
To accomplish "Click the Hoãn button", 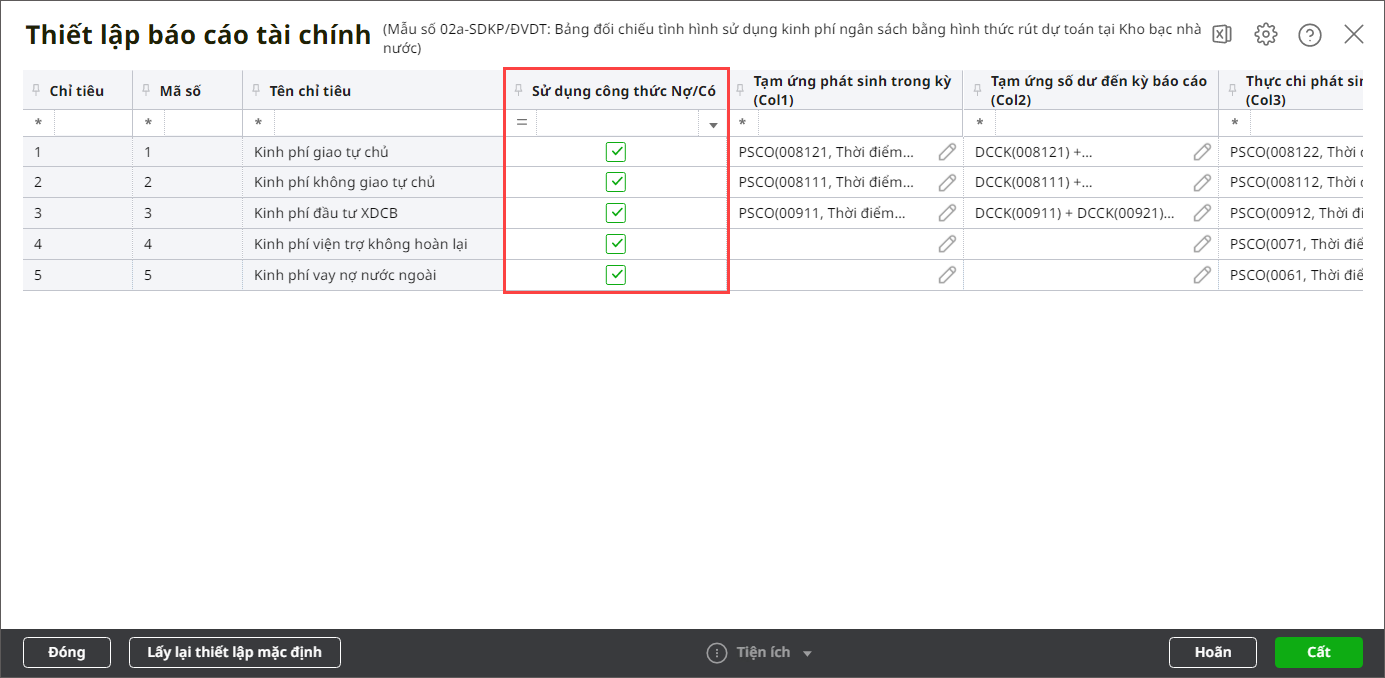I will 1213,652.
